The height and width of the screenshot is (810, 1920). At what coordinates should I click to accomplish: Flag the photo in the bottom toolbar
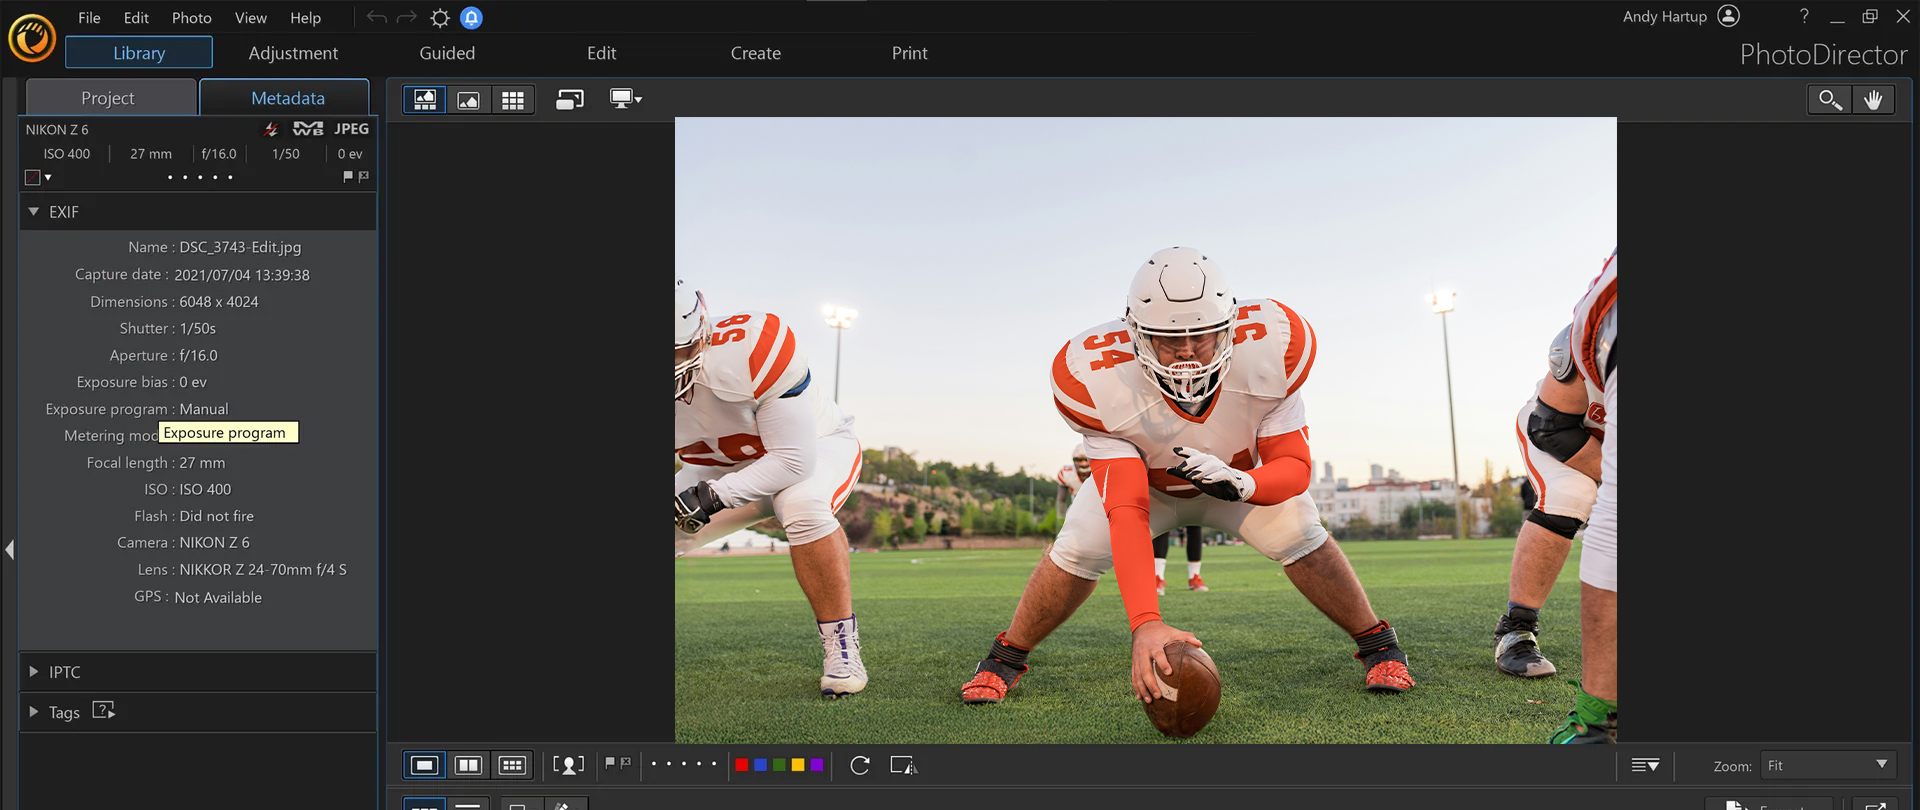point(610,763)
